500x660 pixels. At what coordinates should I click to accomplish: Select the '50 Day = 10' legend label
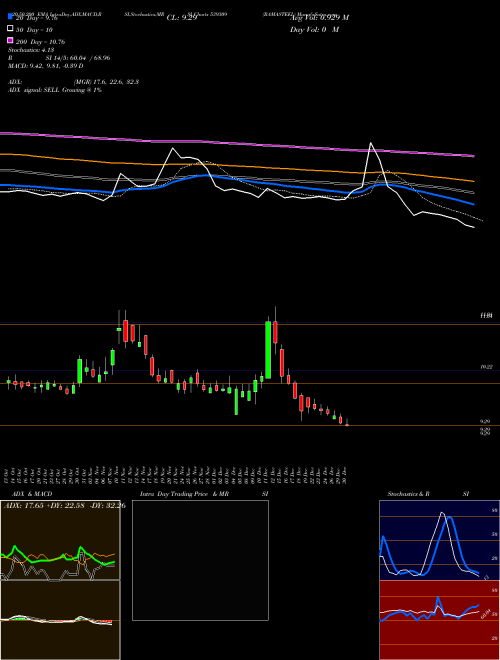(x=35, y=30)
